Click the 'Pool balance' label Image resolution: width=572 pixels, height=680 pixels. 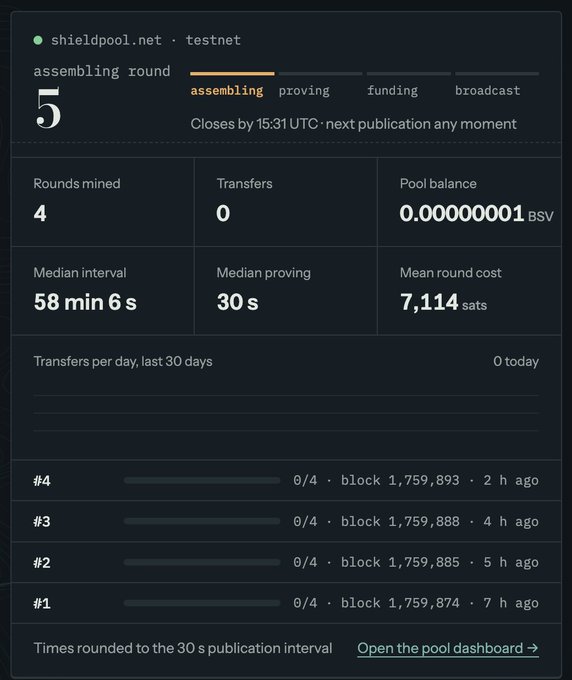click(x=438, y=183)
